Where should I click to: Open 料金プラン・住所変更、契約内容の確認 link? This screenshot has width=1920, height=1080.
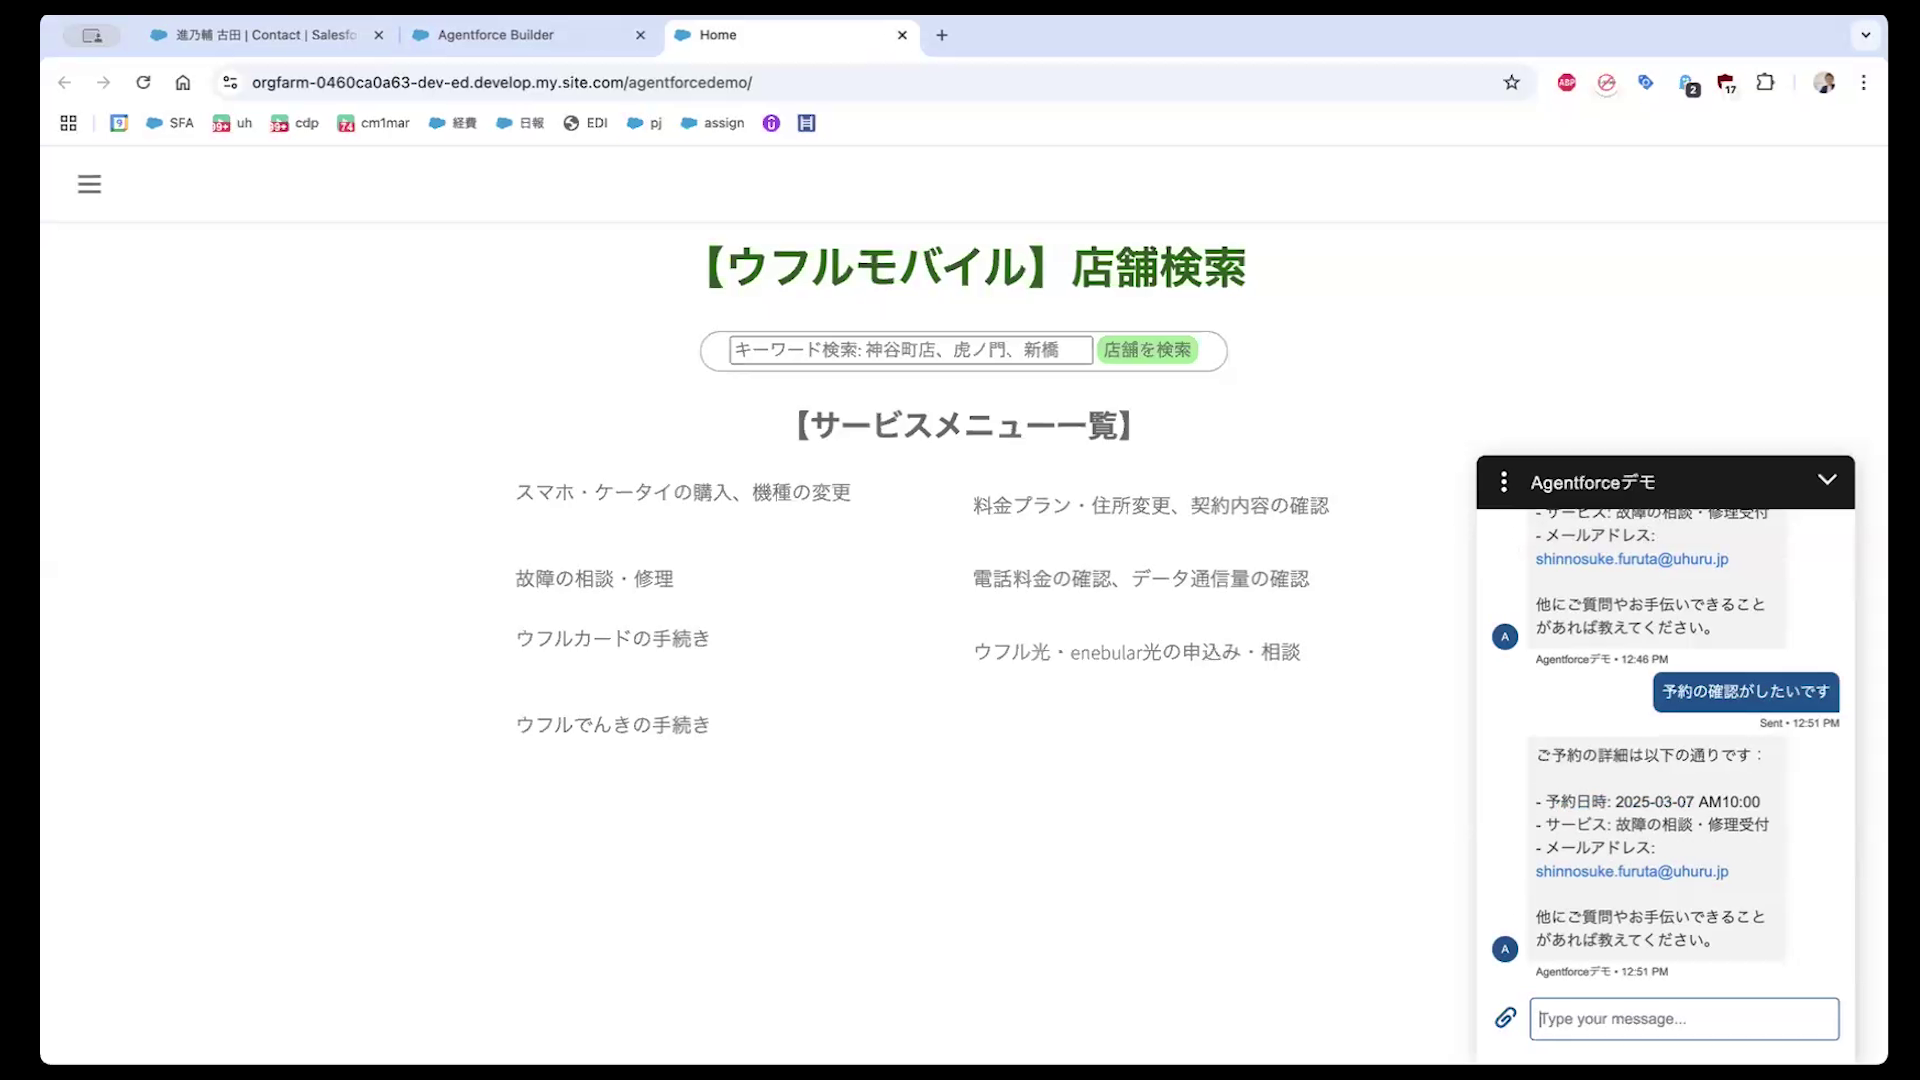point(1151,505)
